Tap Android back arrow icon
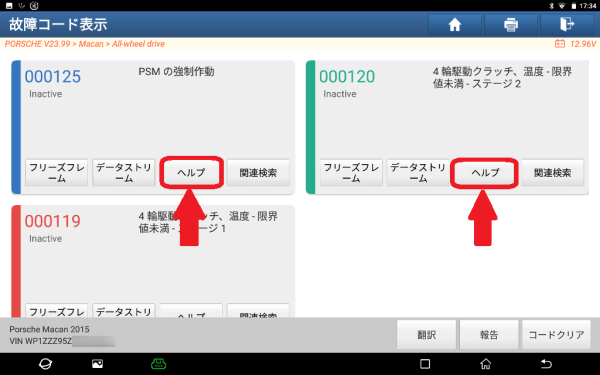Image resolution: width=600 pixels, height=375 pixels. point(546,364)
